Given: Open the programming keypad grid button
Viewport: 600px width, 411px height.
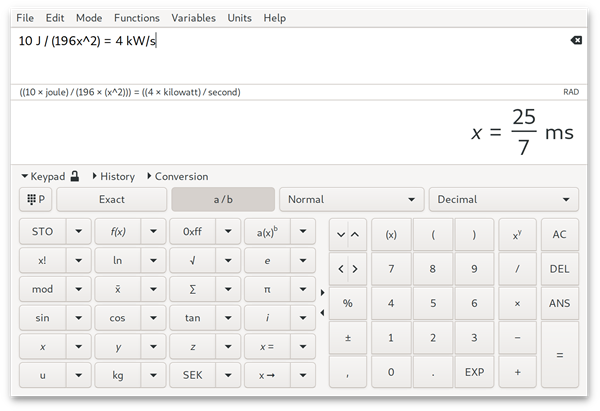Looking at the screenshot, I should [x=36, y=199].
